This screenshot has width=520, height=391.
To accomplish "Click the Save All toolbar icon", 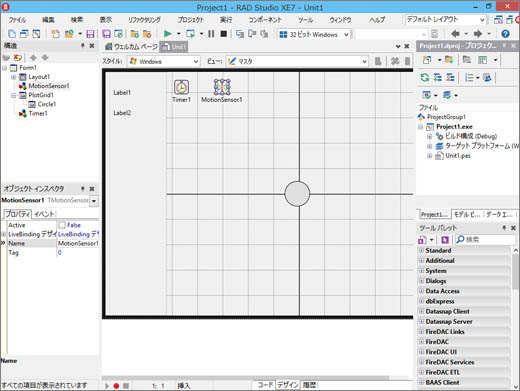I will pyautogui.click(x=106, y=34).
